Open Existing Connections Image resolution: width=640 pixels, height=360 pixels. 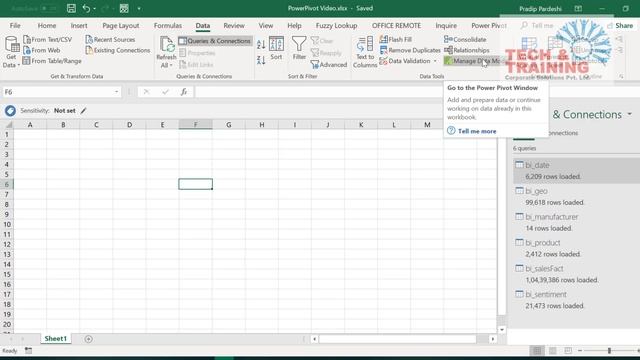click(x=118, y=50)
